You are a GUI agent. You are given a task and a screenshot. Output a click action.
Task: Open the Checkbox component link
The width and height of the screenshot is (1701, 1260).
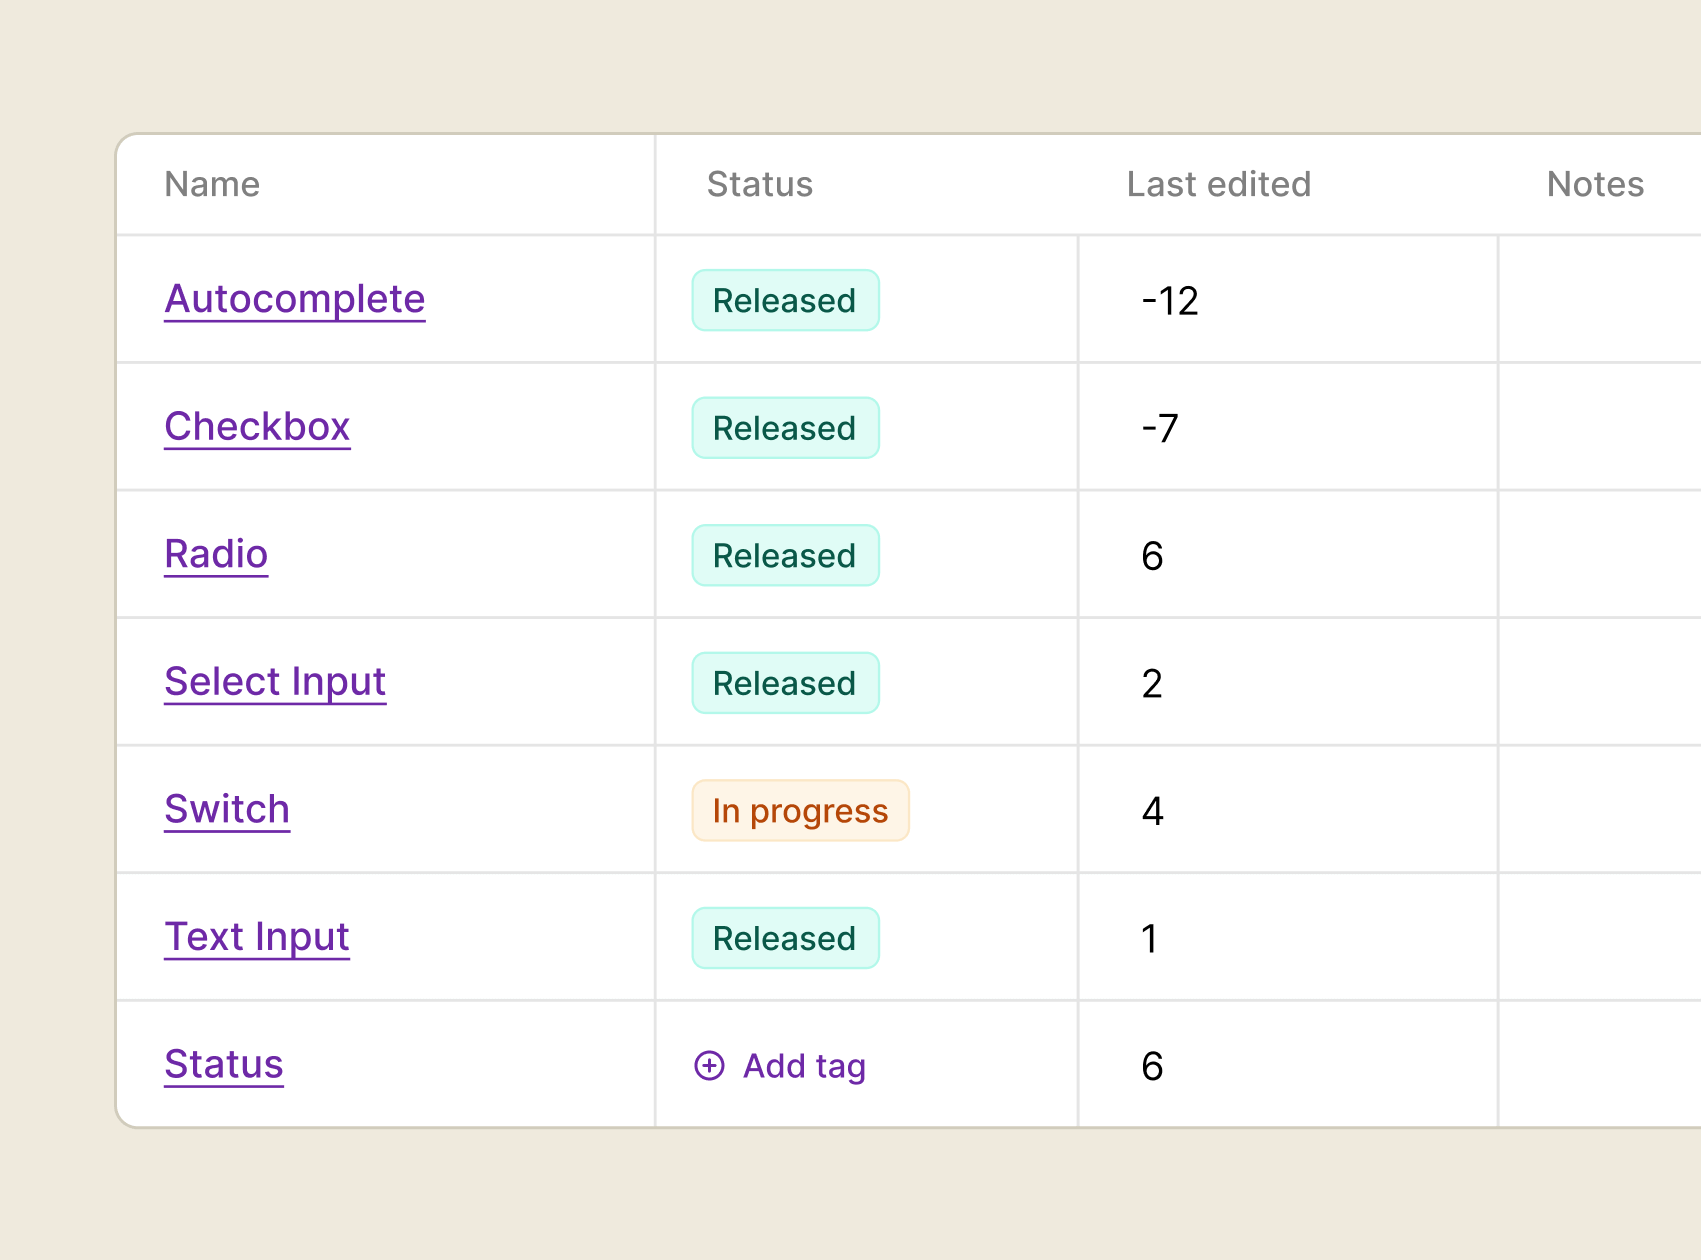pos(257,427)
